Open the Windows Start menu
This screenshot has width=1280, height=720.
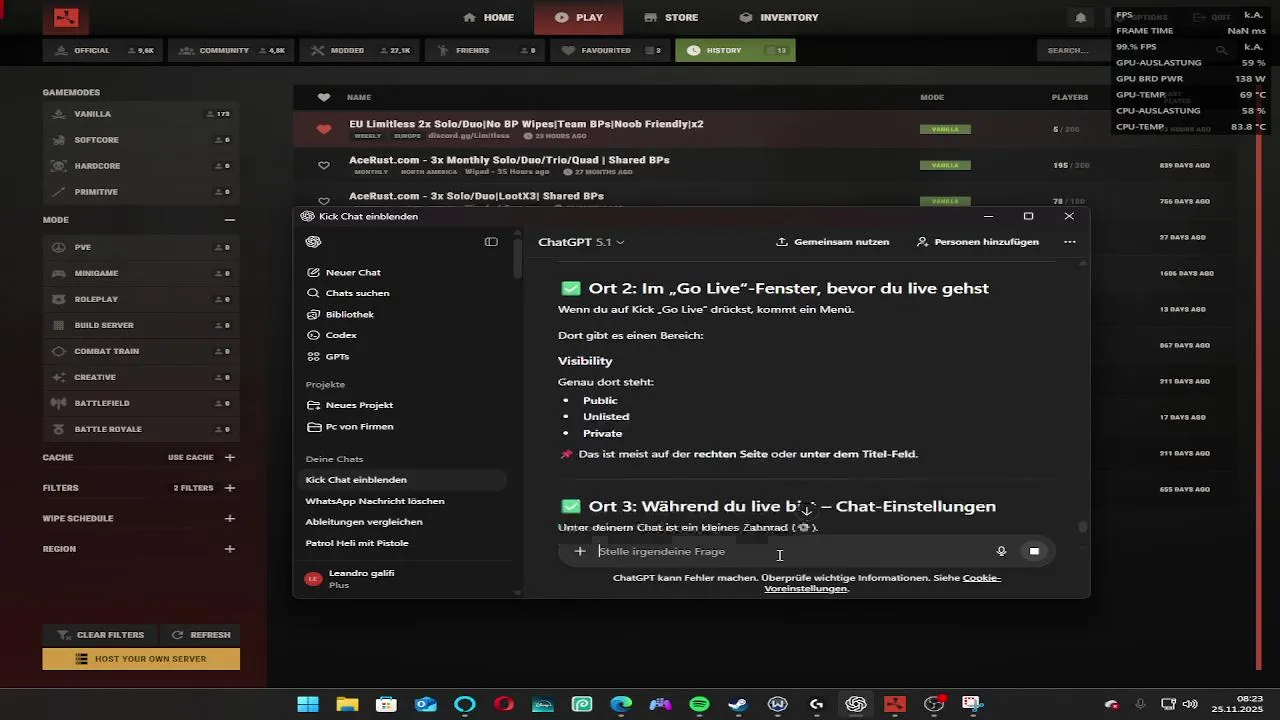[x=308, y=704]
